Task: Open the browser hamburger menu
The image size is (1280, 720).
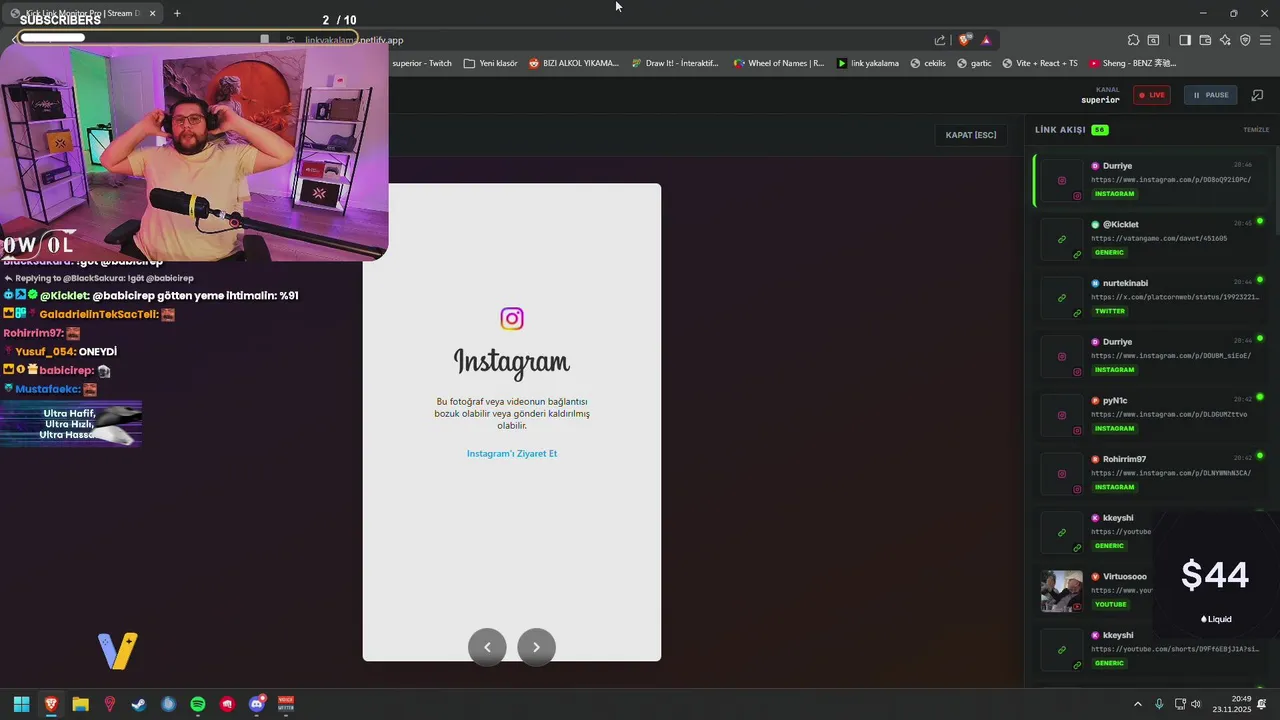Action: pyautogui.click(x=1265, y=40)
